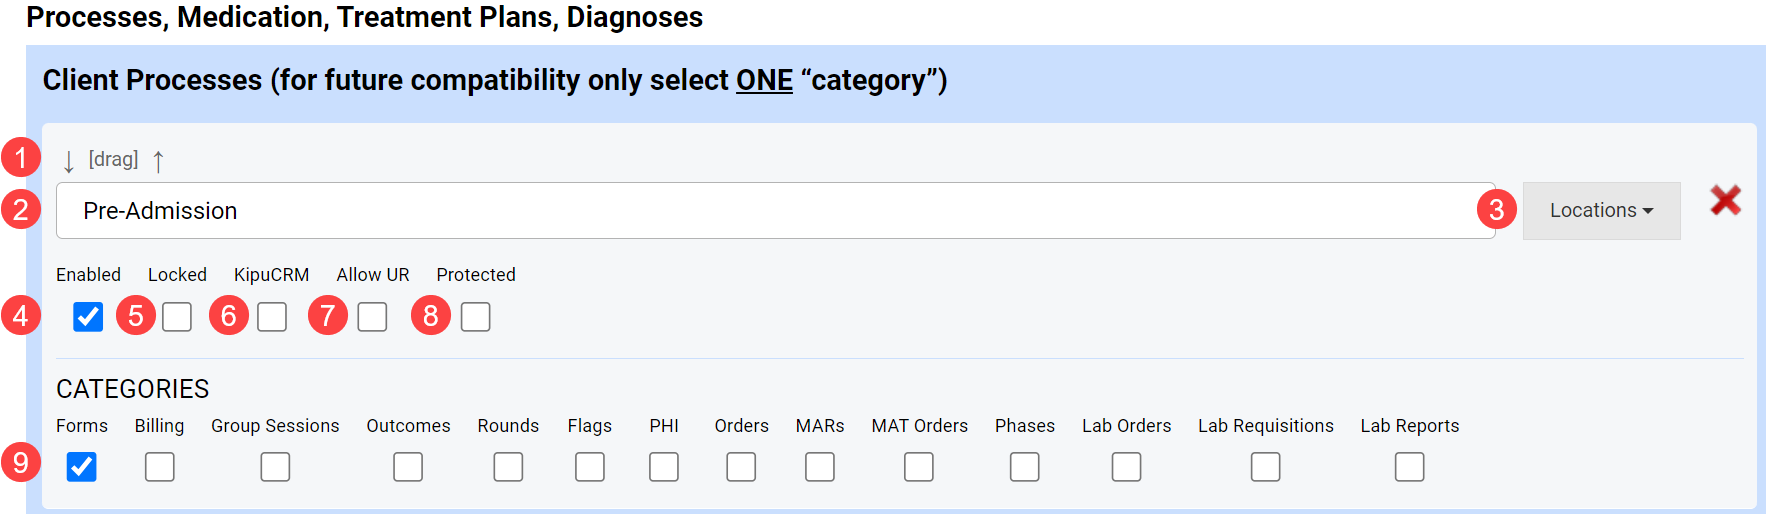This screenshot has height=514, width=1766.
Task: Click the move-down arrow icon
Action: click(x=68, y=161)
